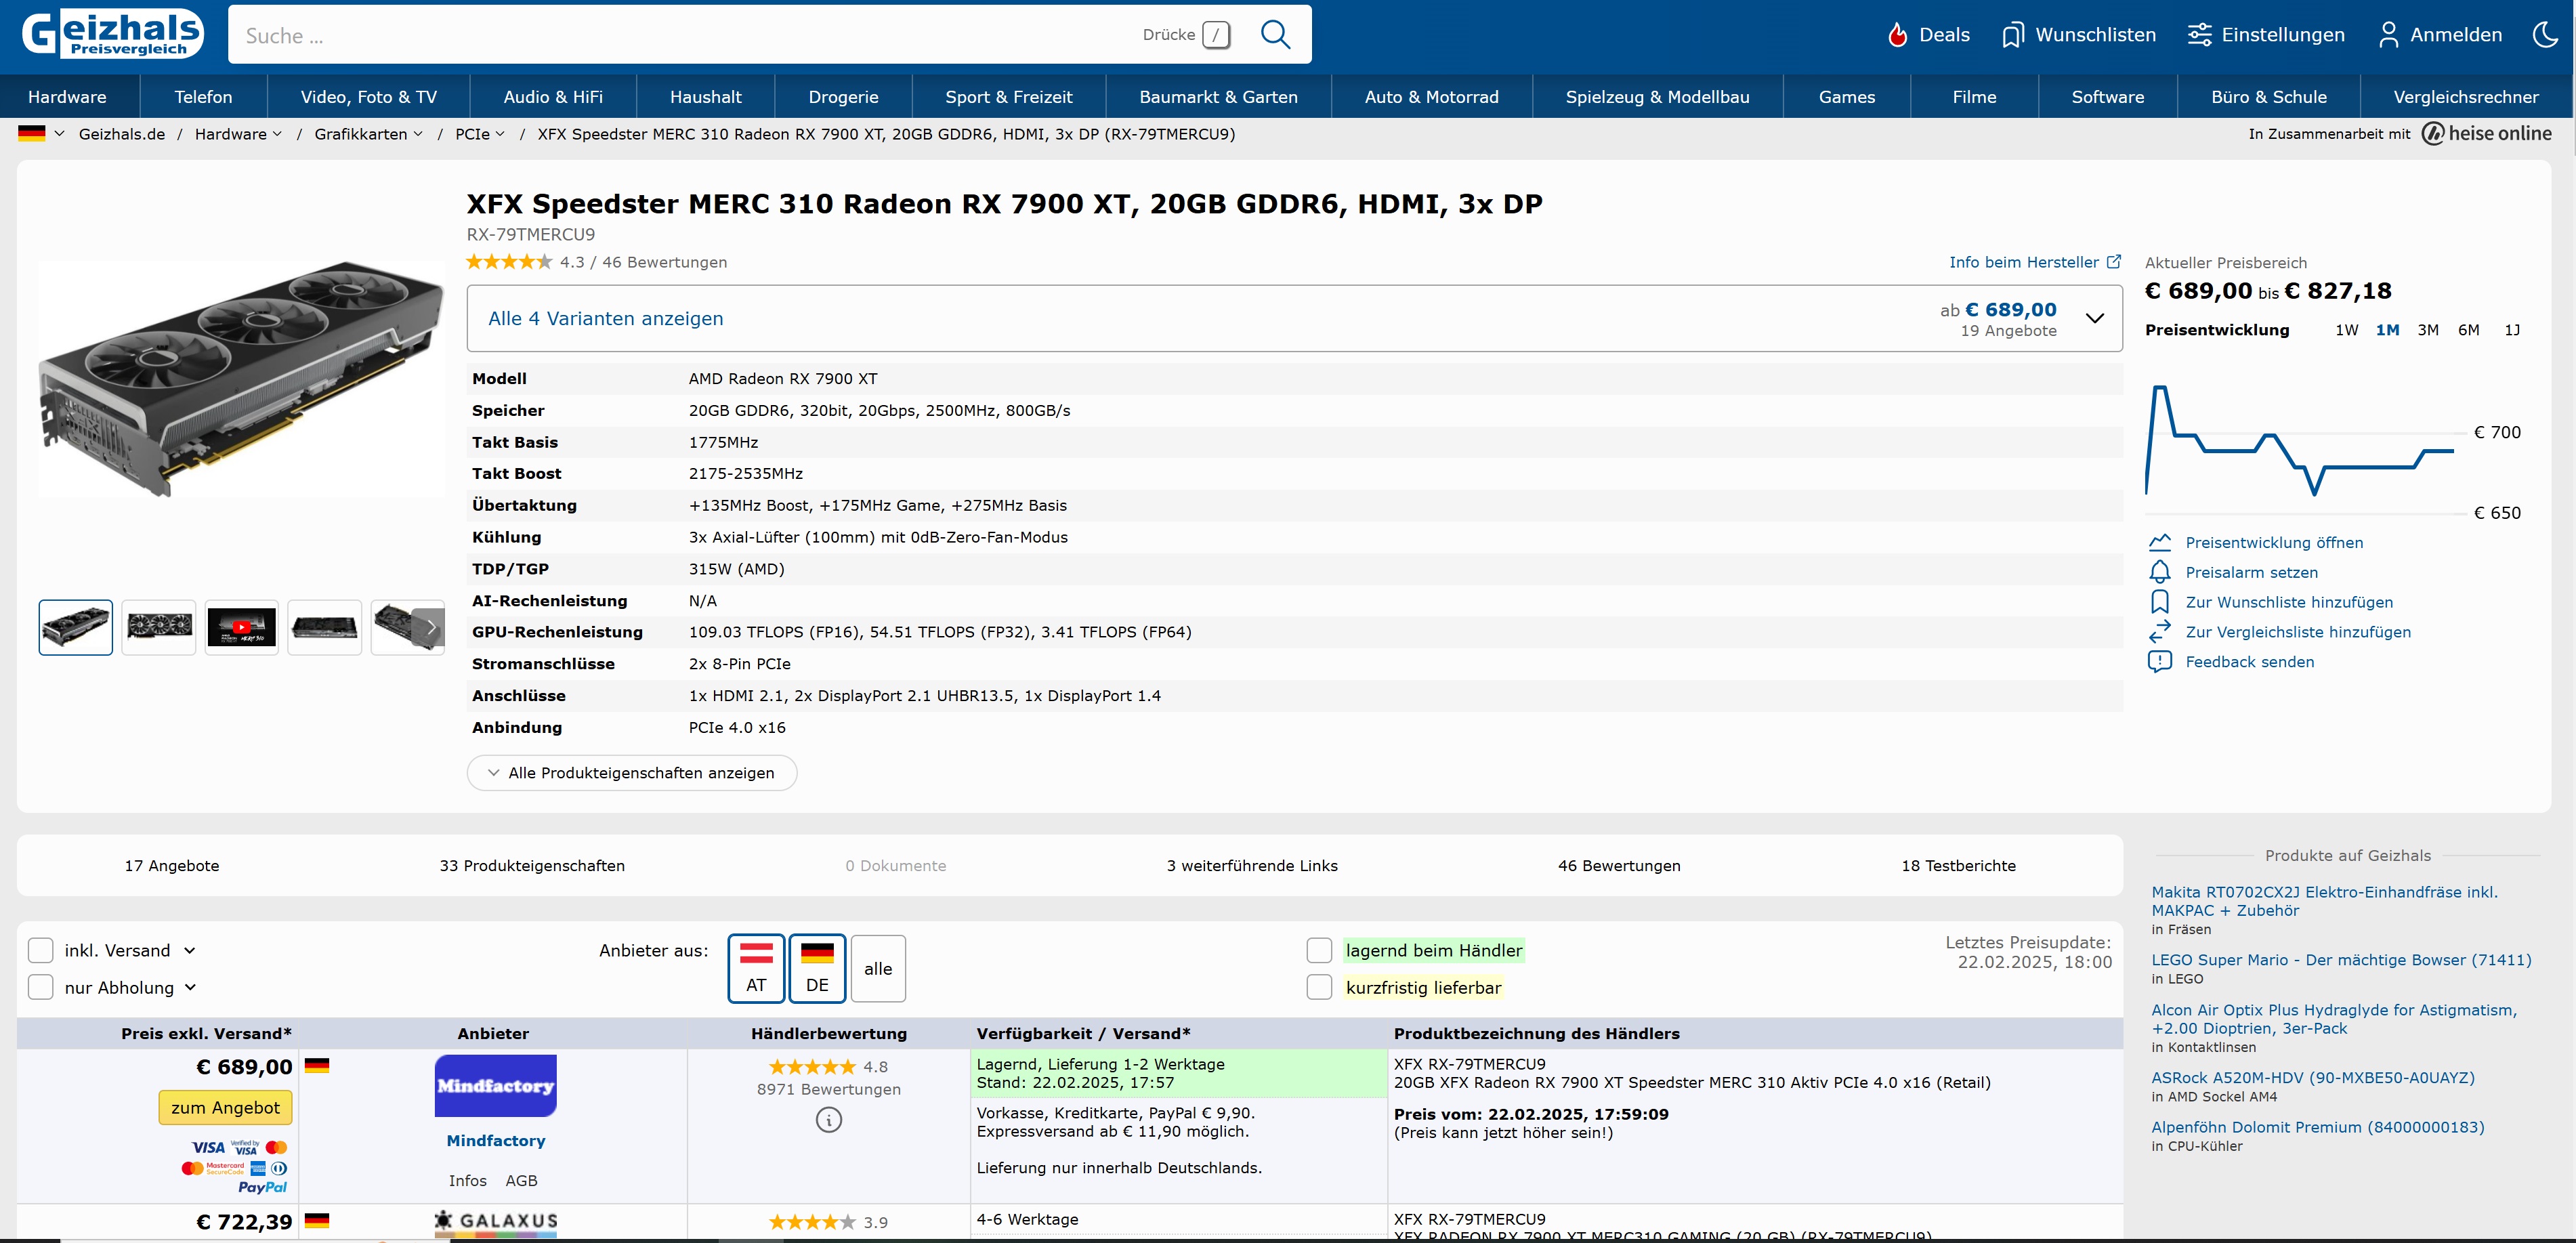
Task: Click the Geizhals Preisvergleich logo
Action: pos(113,33)
